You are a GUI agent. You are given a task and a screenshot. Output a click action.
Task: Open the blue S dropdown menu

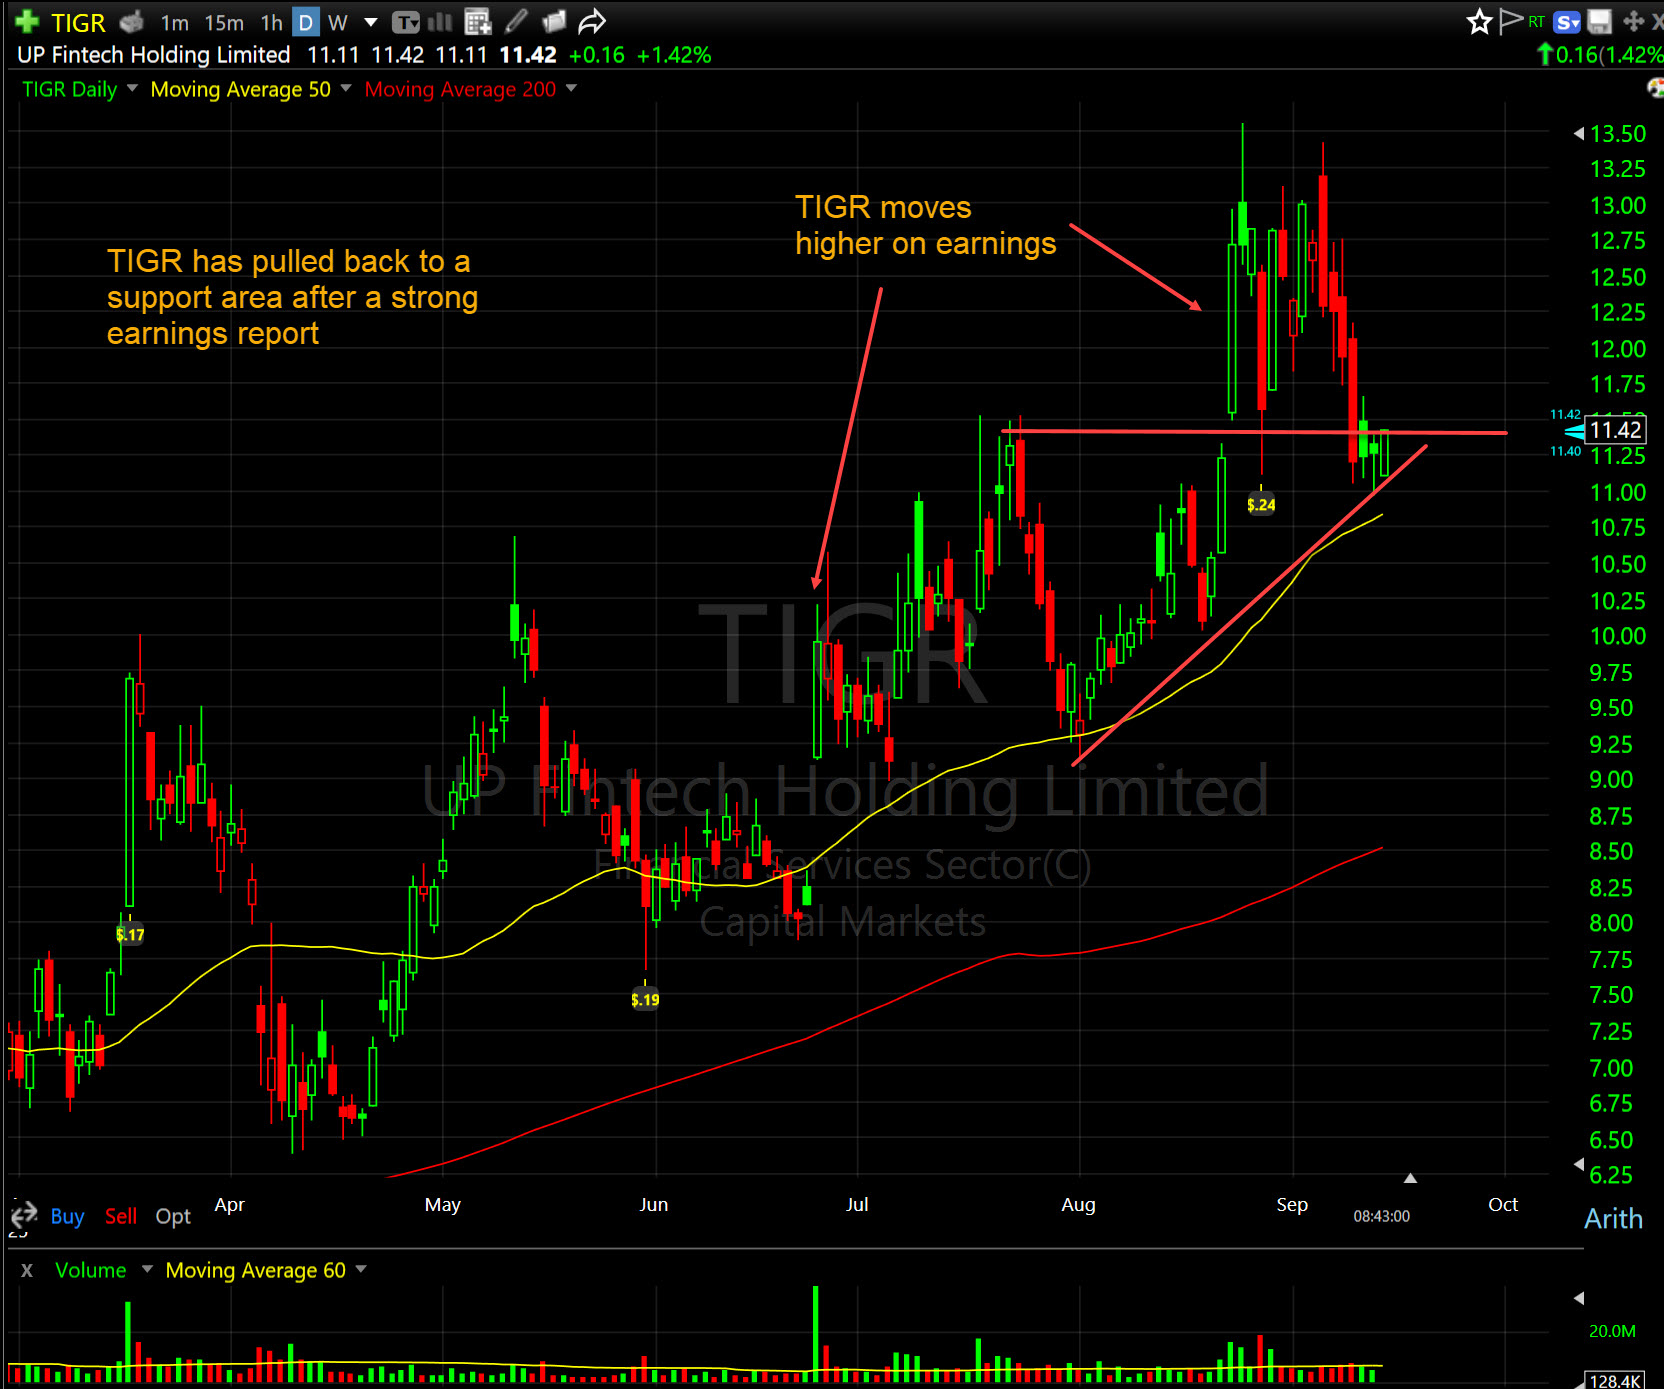1568,21
